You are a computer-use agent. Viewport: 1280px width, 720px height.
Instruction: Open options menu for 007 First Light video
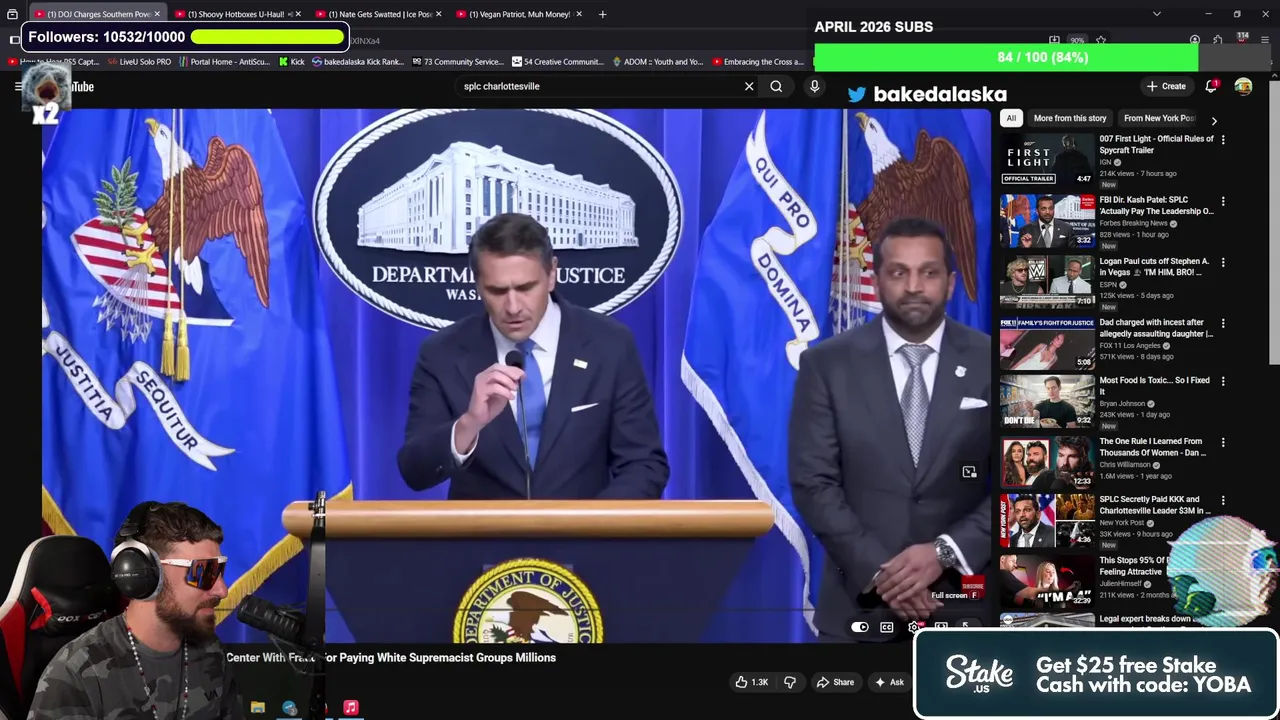coord(1223,140)
